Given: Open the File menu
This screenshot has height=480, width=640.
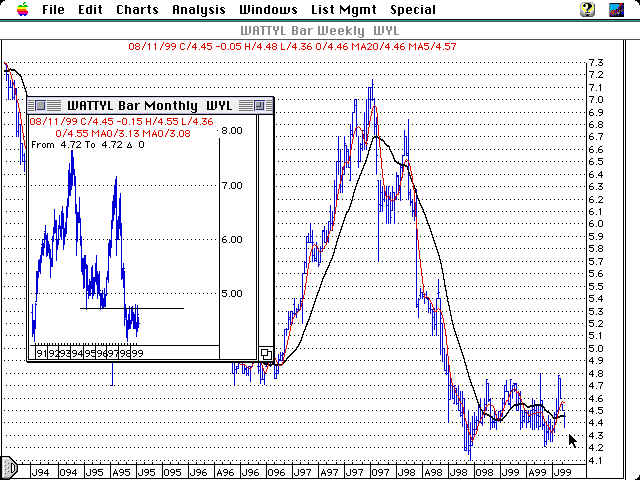Looking at the screenshot, I should [x=53, y=9].
